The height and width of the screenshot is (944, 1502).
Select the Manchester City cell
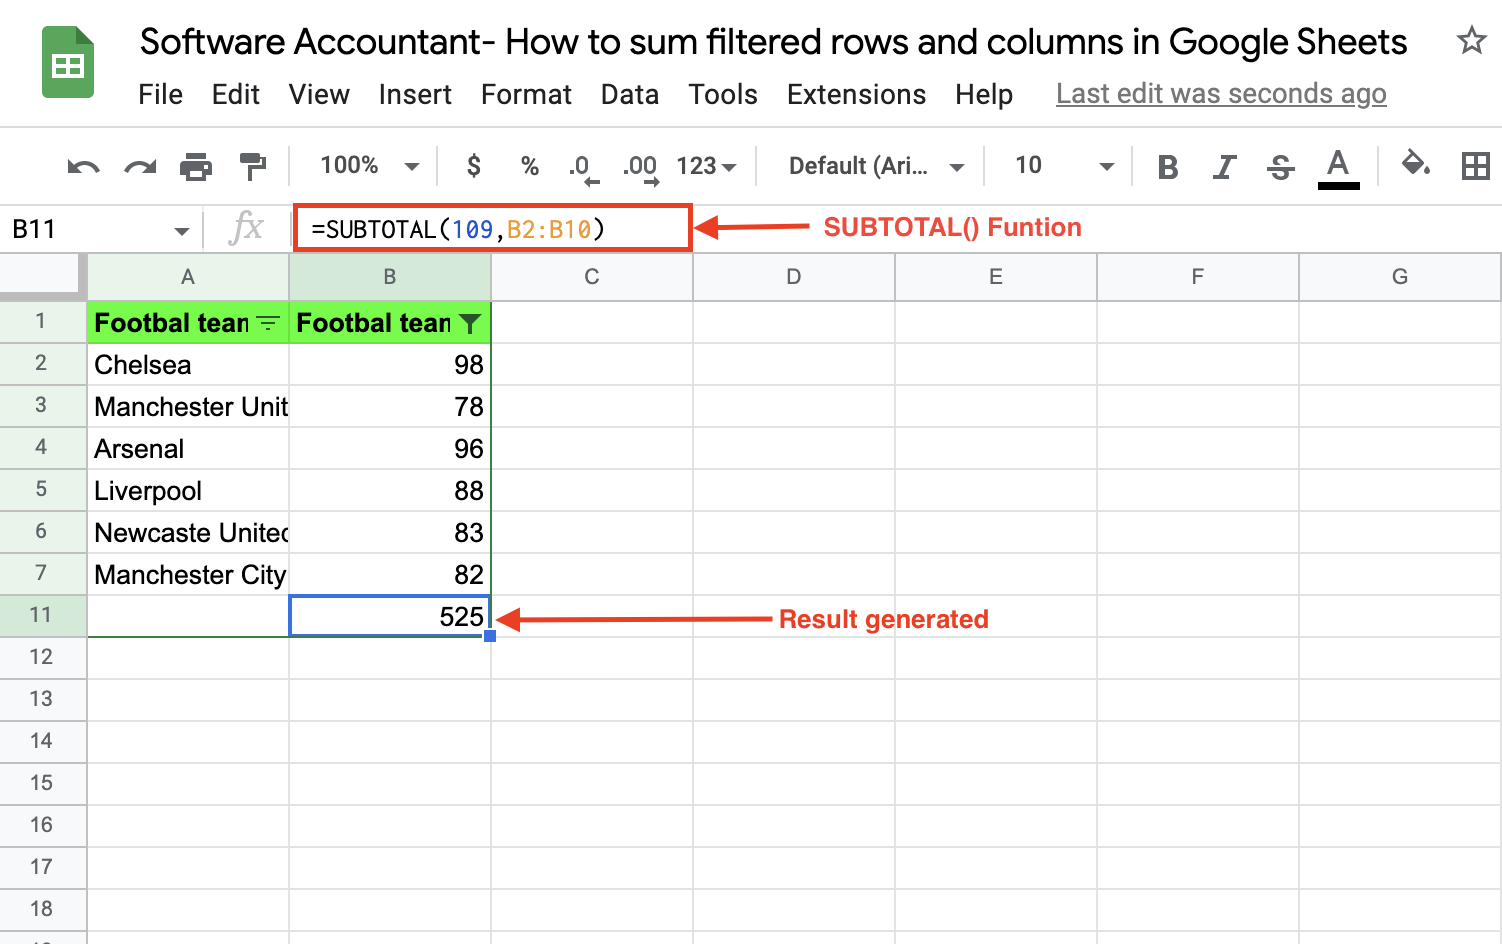[188, 574]
